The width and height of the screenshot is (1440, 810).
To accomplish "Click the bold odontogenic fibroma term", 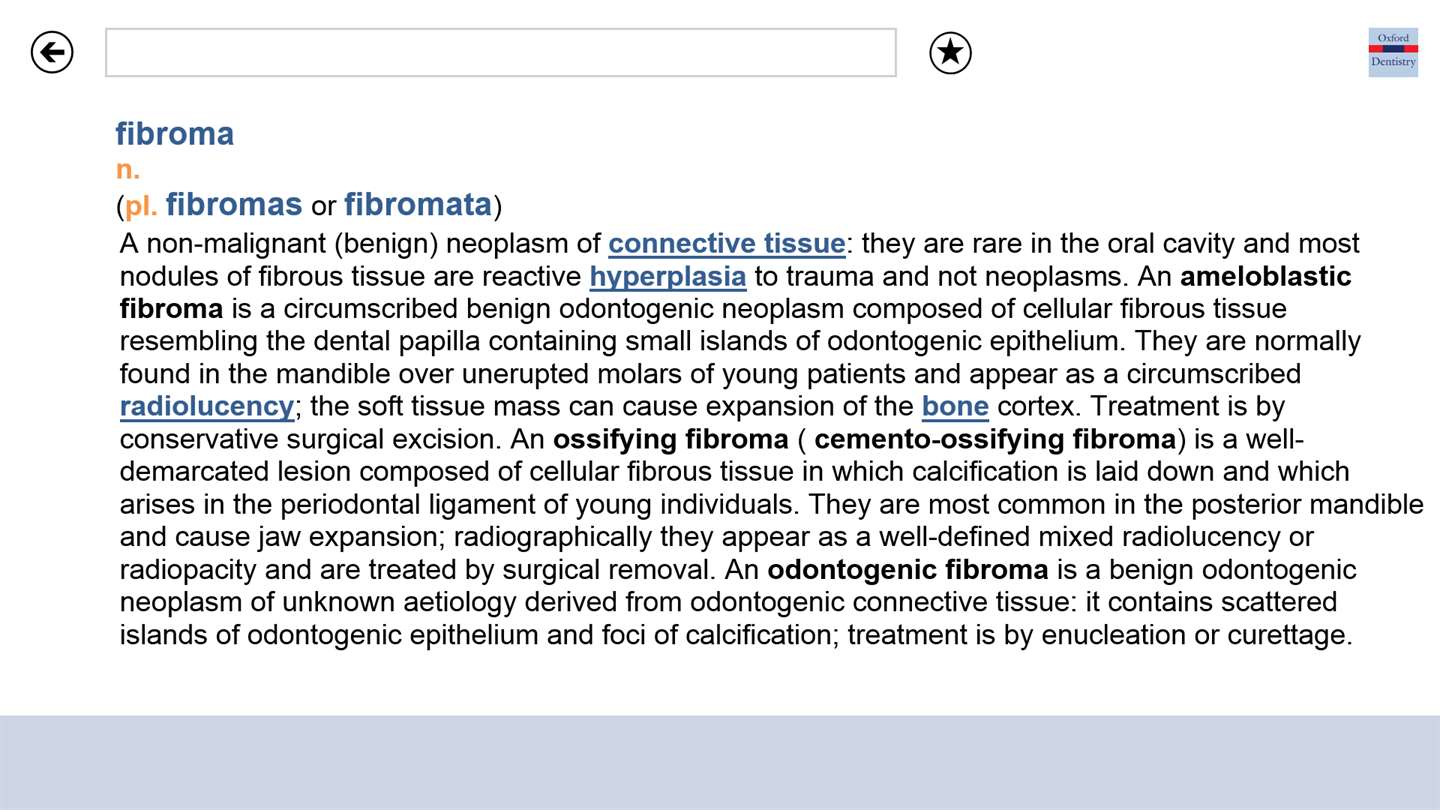I will pos(908,570).
